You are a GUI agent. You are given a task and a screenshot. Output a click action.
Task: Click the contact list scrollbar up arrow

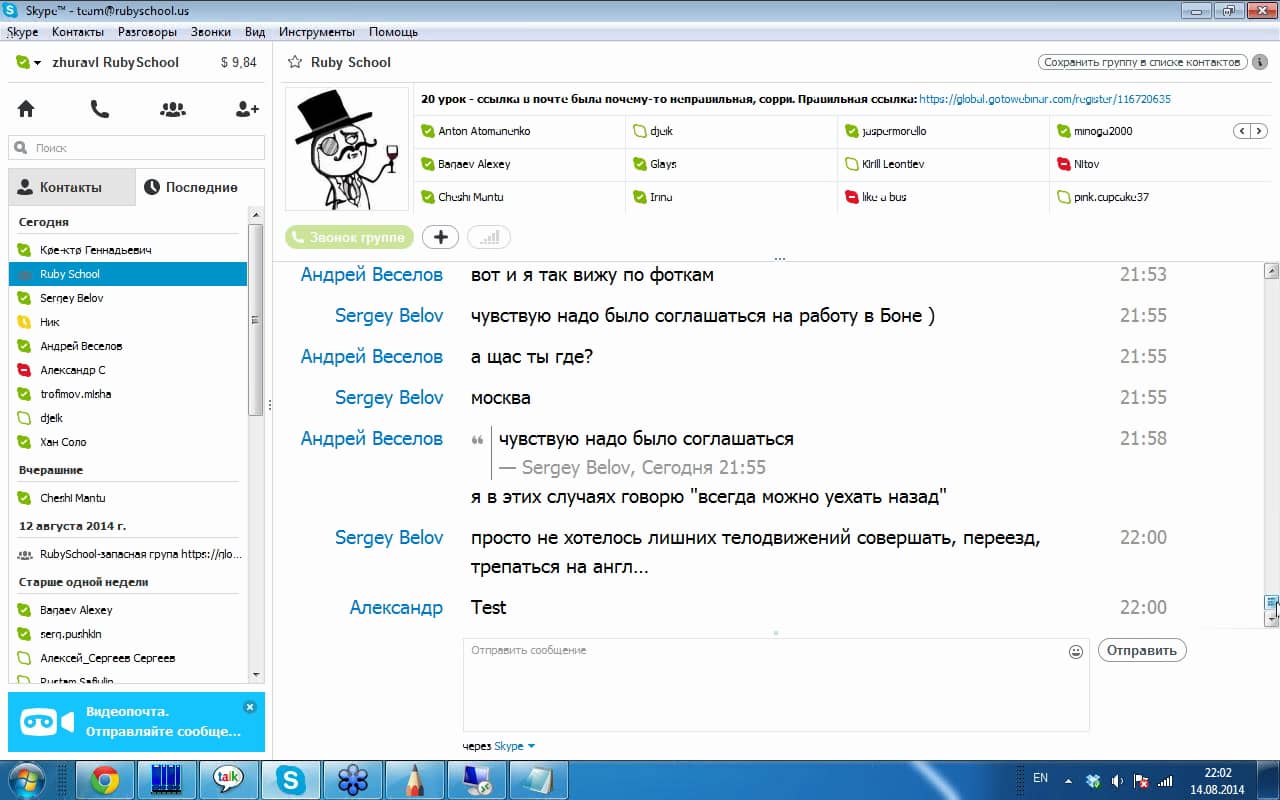coord(256,215)
